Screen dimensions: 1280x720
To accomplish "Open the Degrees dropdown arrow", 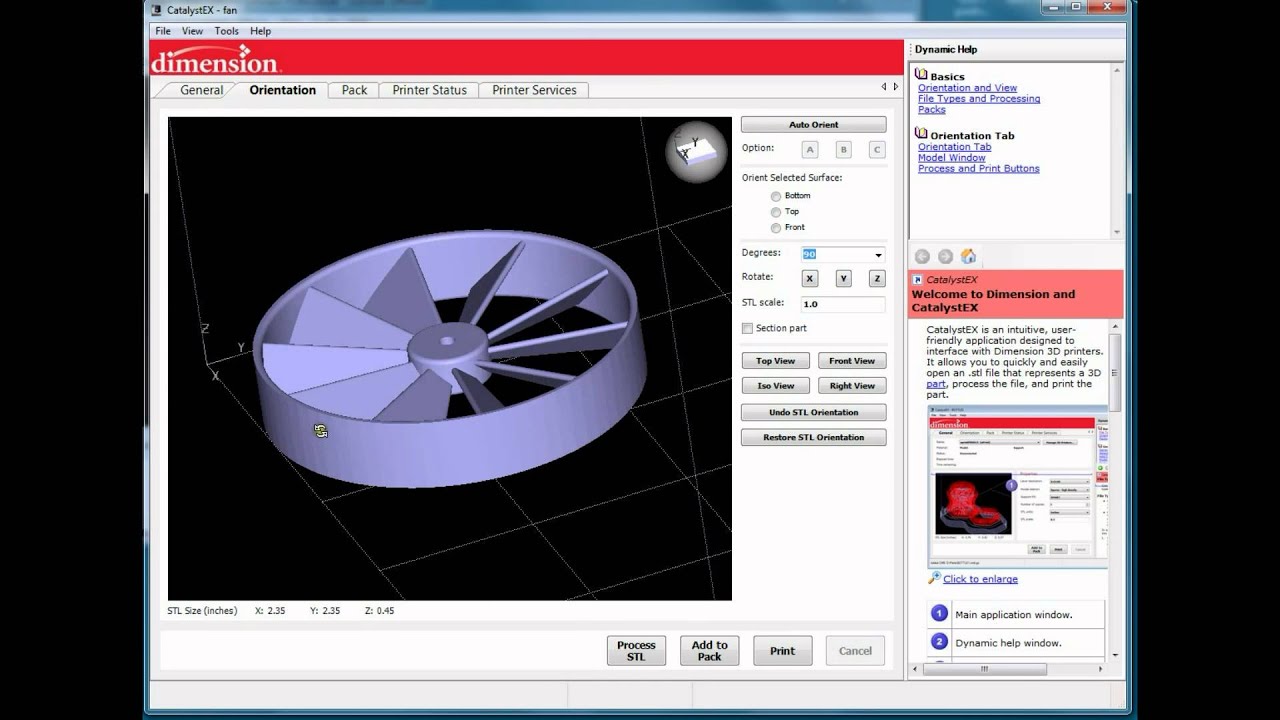I will coord(878,255).
